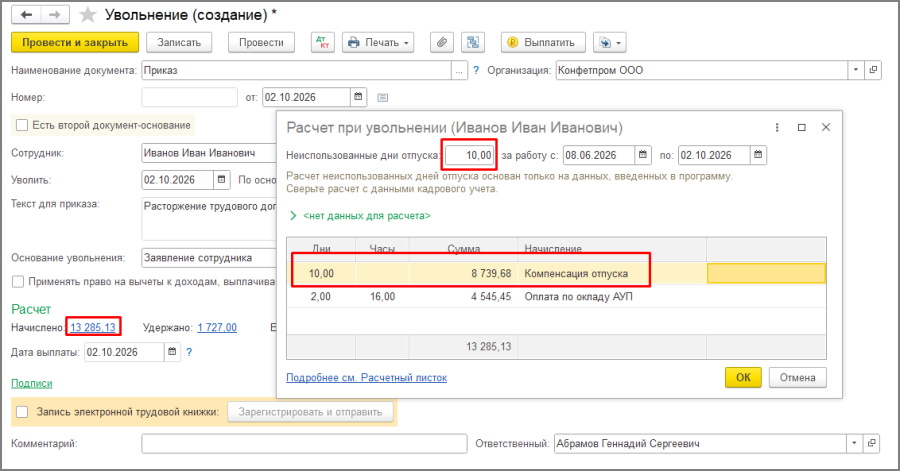Open the Подписи link
900x471 pixels.
point(32,383)
